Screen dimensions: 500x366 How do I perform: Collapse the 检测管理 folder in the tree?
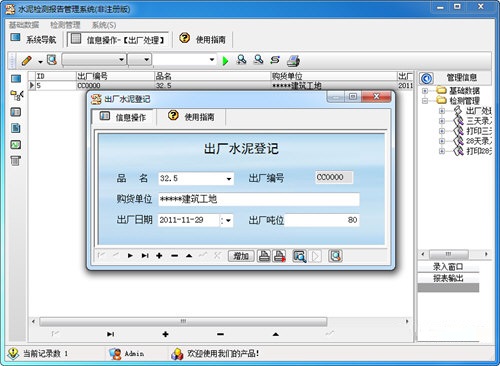pyautogui.click(x=425, y=100)
